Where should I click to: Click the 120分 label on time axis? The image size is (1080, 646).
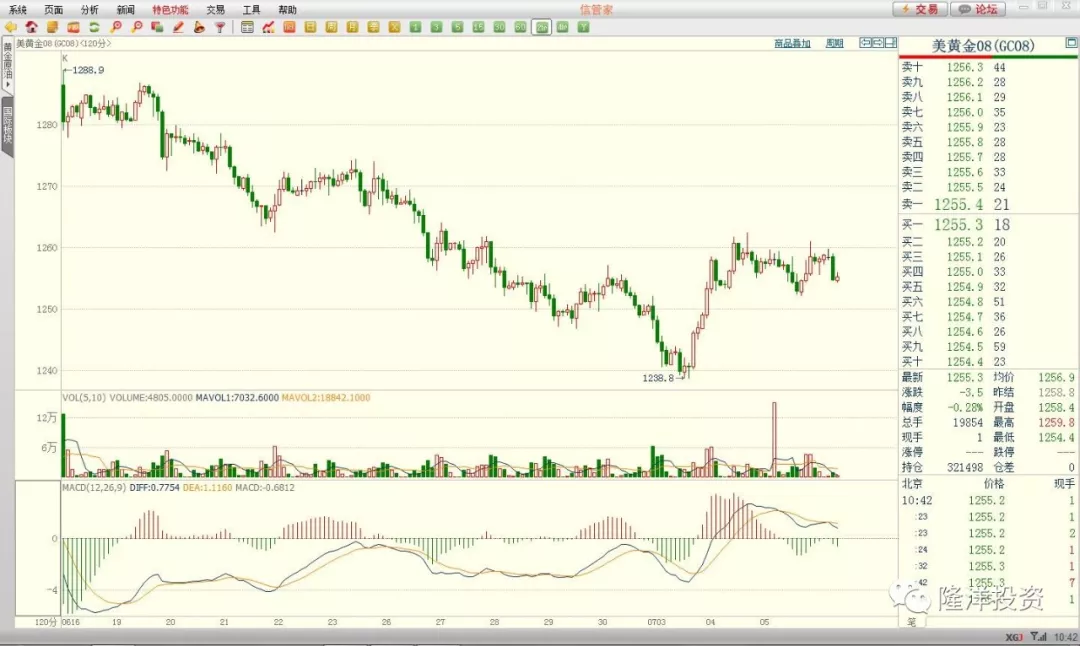click(x=45, y=622)
